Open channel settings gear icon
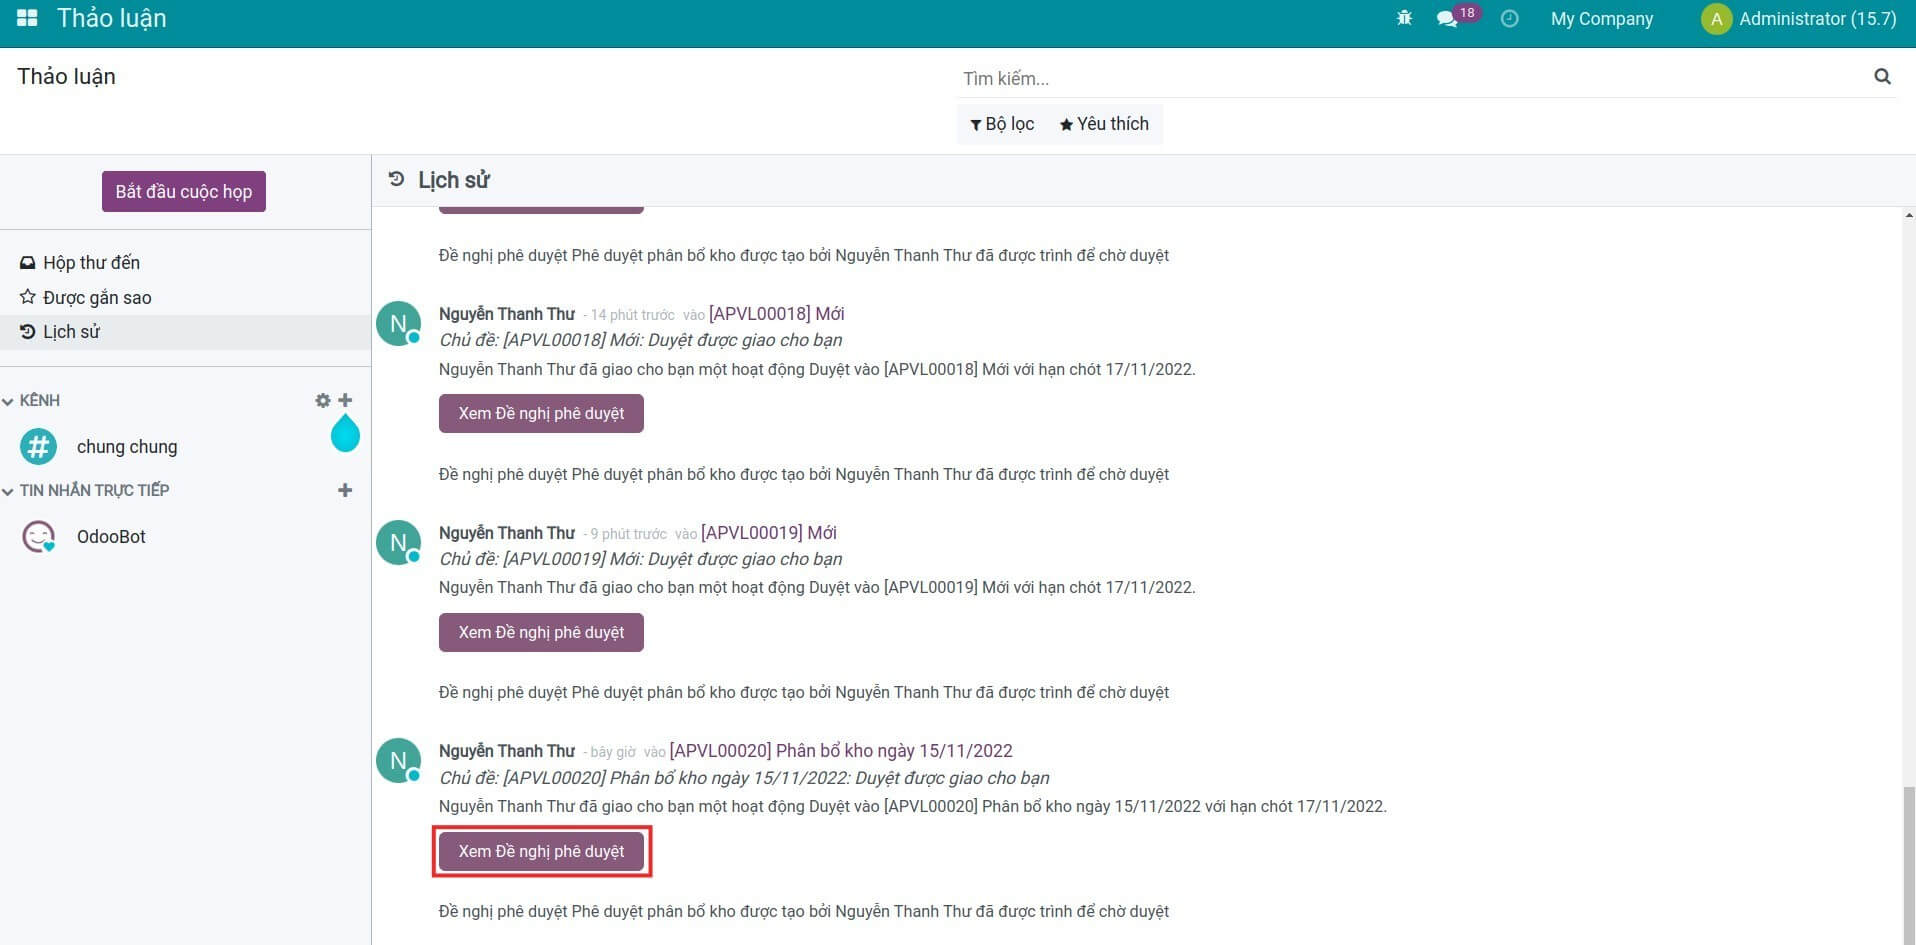This screenshot has height=945, width=1916. [322, 400]
